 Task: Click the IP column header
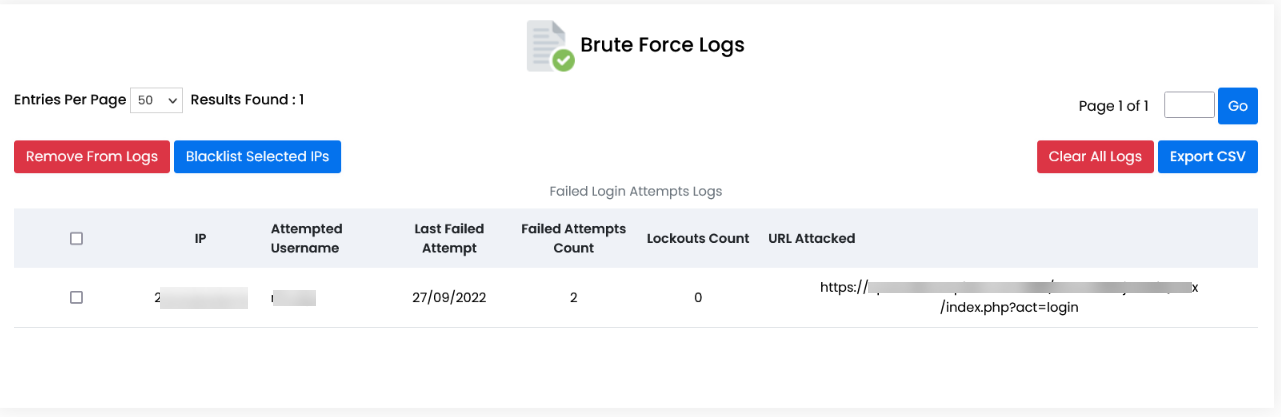200,238
